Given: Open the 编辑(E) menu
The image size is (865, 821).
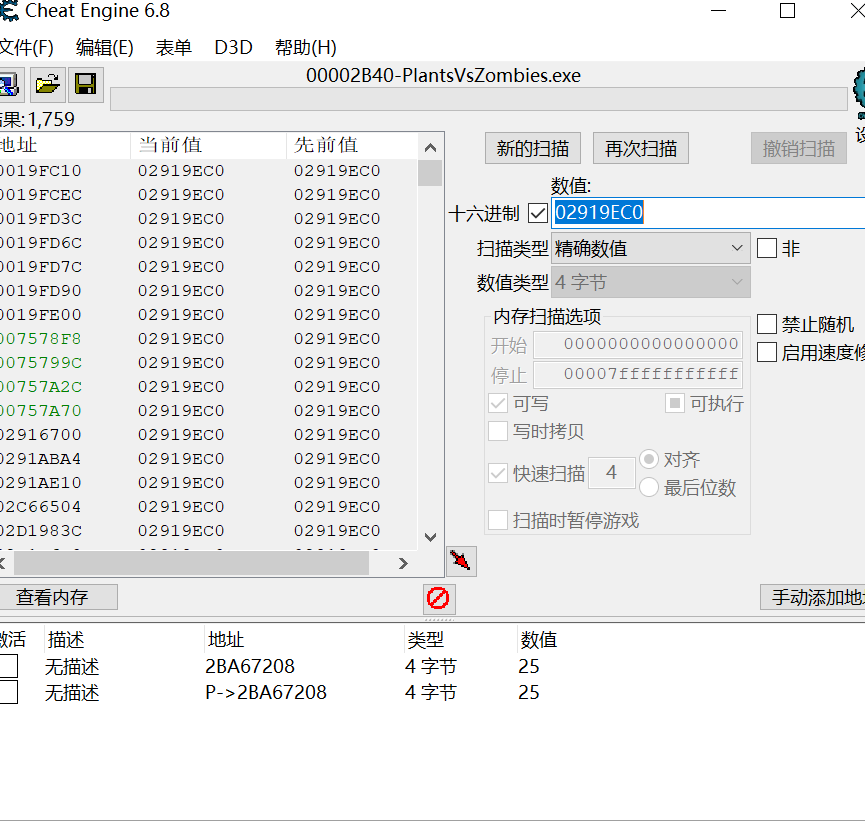Looking at the screenshot, I should click(x=105, y=47).
